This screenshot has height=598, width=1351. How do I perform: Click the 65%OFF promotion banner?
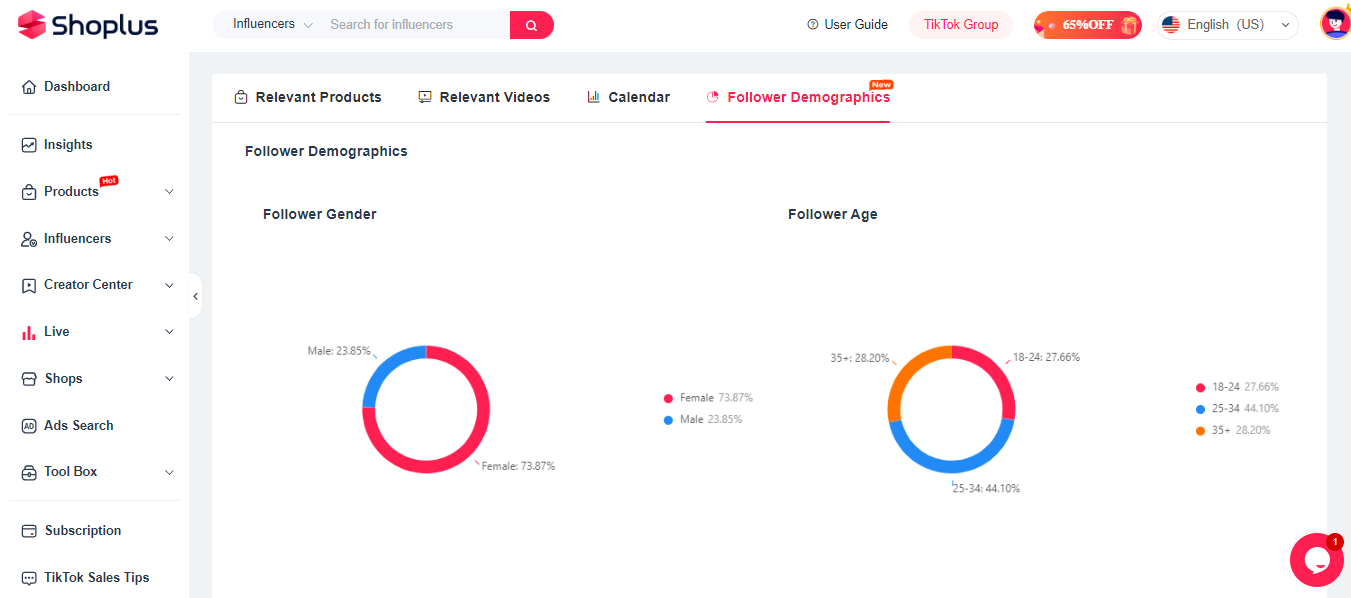click(1088, 25)
